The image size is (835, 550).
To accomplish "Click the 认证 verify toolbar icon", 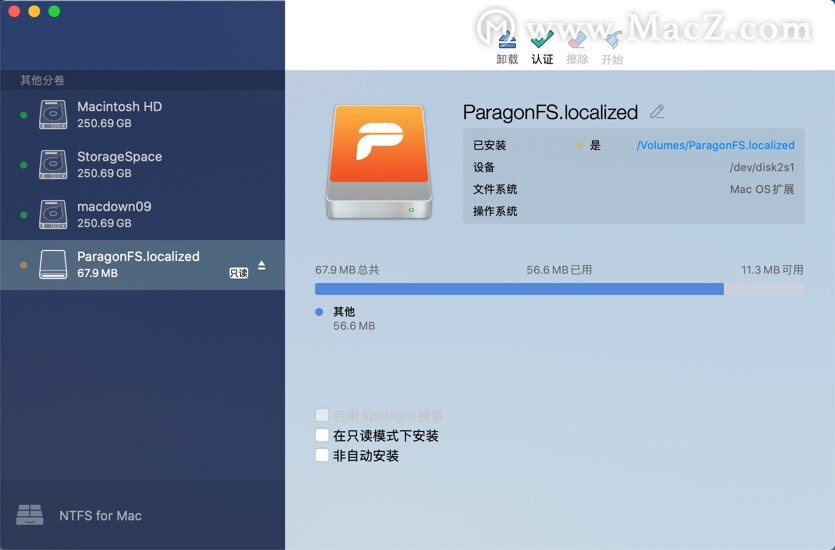I will [x=542, y=40].
